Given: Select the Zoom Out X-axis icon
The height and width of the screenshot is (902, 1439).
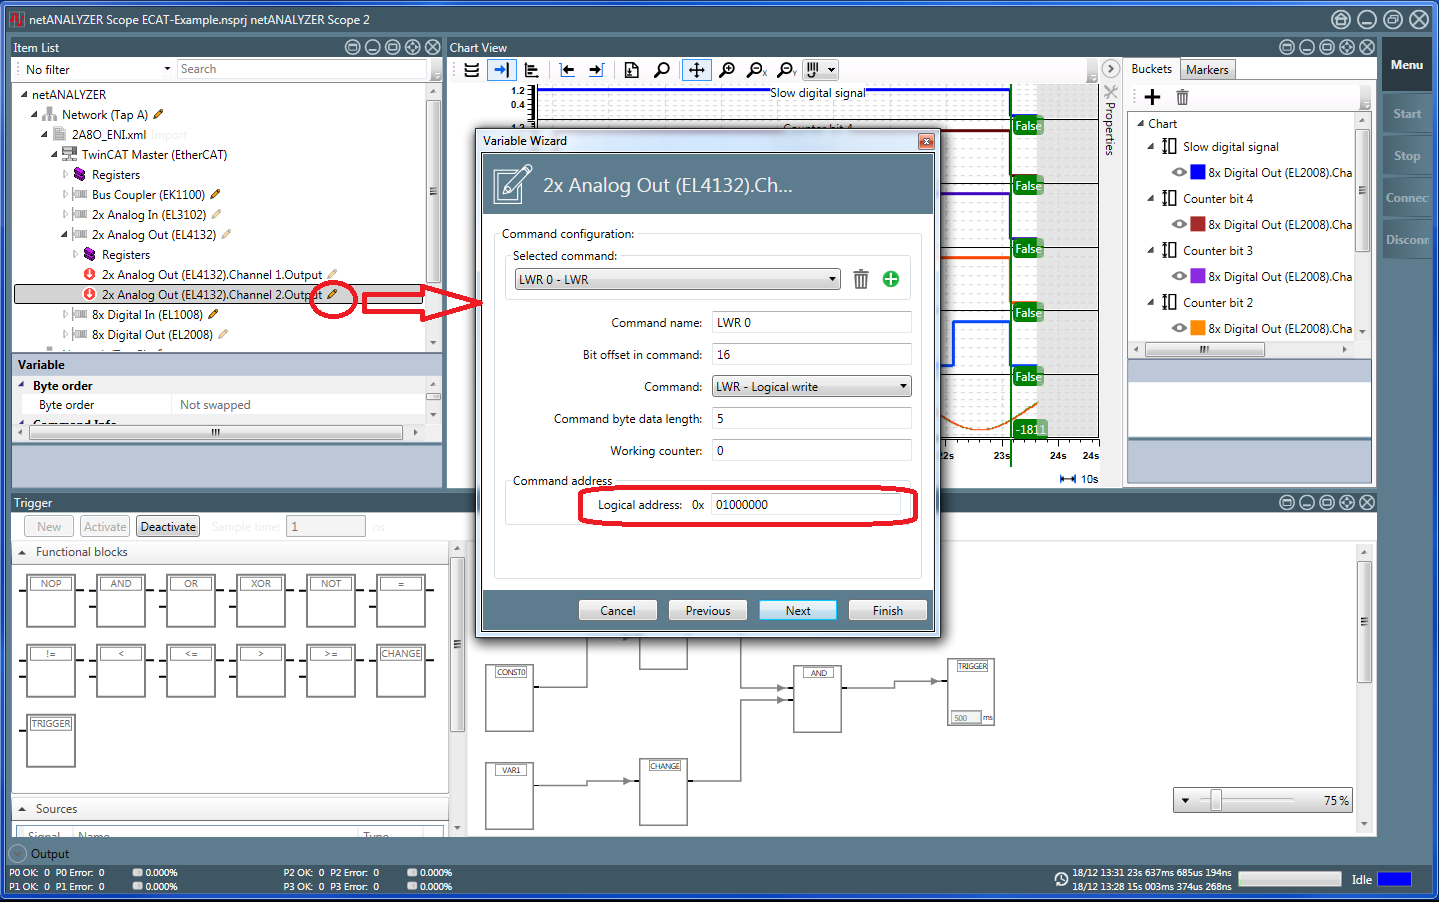Looking at the screenshot, I should click(757, 69).
